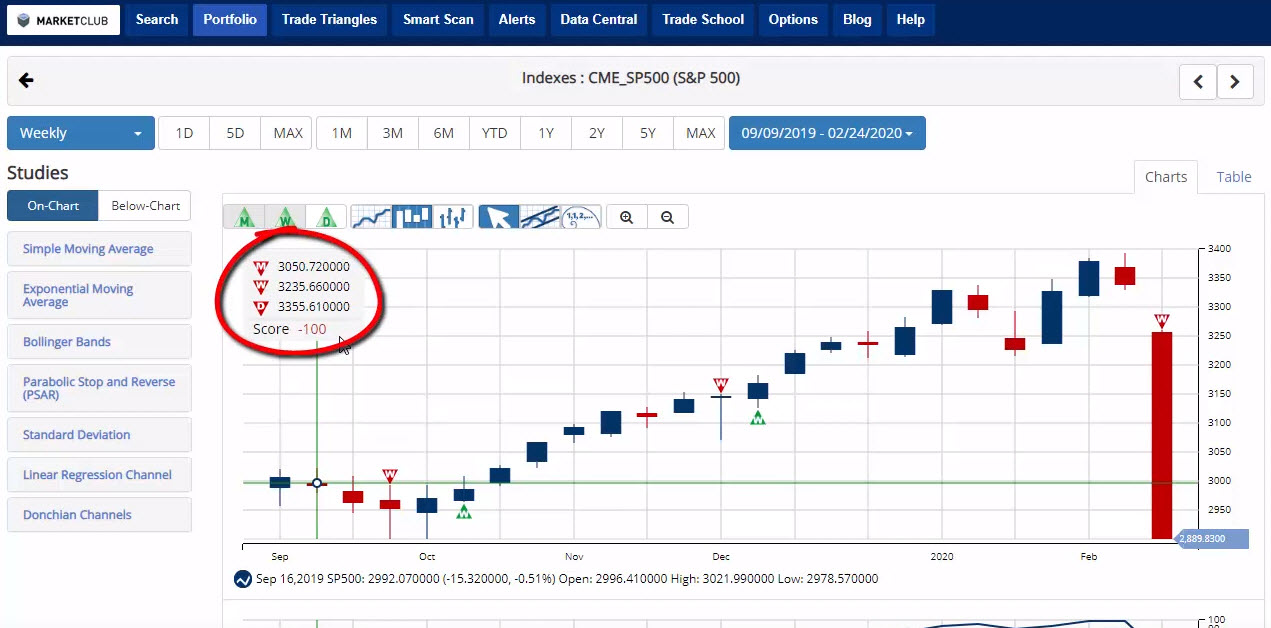Open the Search menu
This screenshot has width=1271, height=628.
(157, 20)
